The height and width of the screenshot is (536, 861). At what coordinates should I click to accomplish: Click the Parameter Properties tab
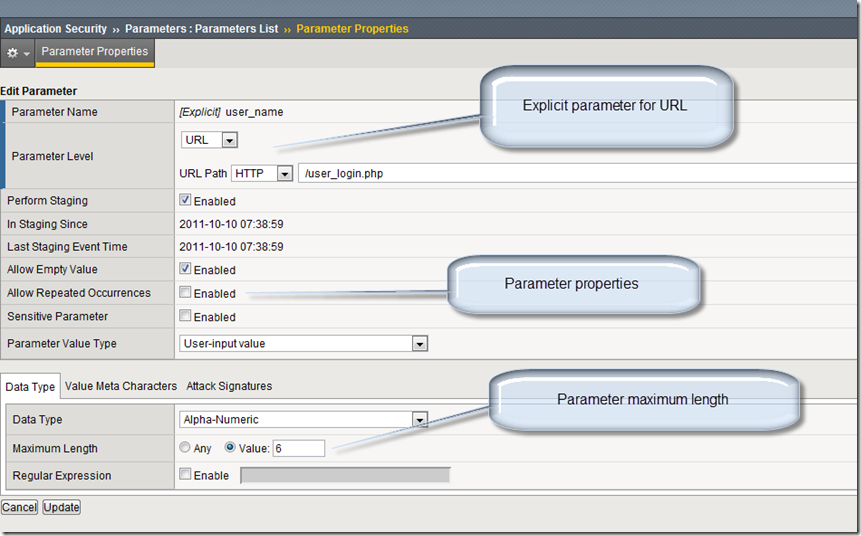point(95,52)
